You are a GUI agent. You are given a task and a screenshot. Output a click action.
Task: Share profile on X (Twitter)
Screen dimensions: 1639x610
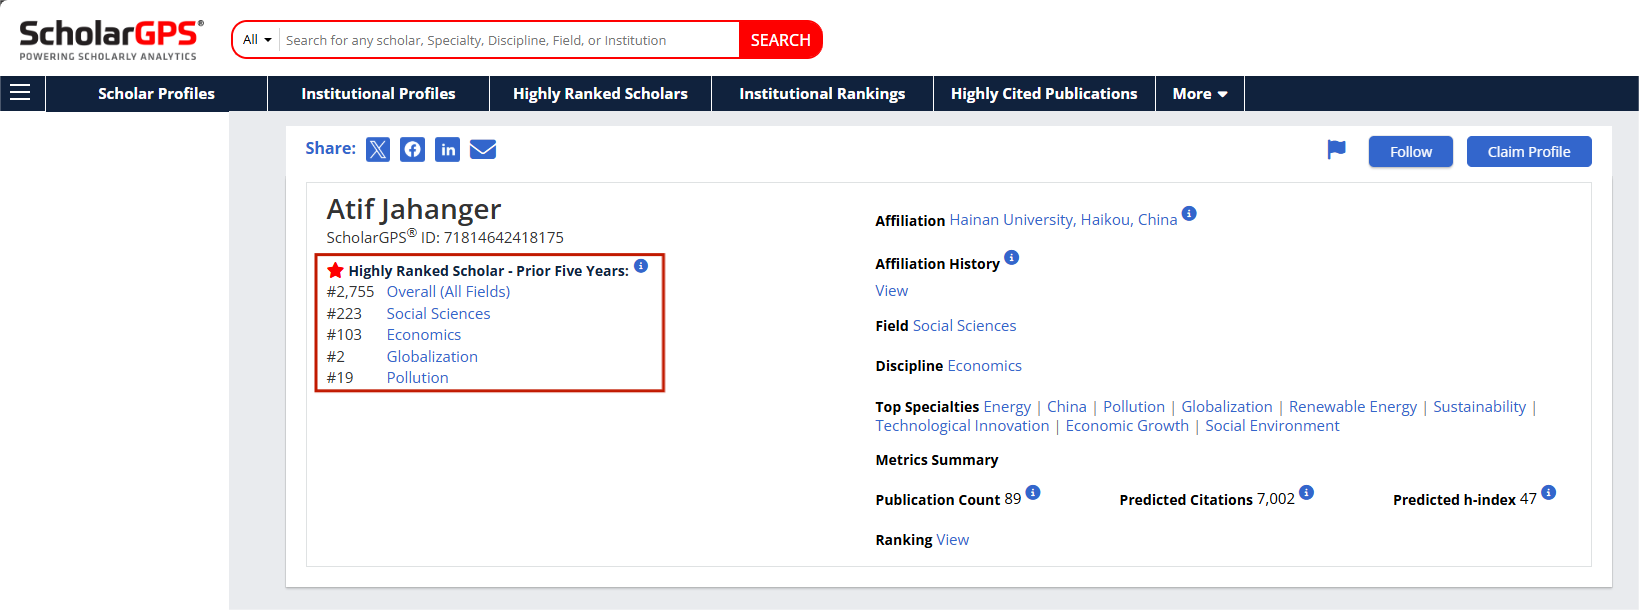[378, 150]
